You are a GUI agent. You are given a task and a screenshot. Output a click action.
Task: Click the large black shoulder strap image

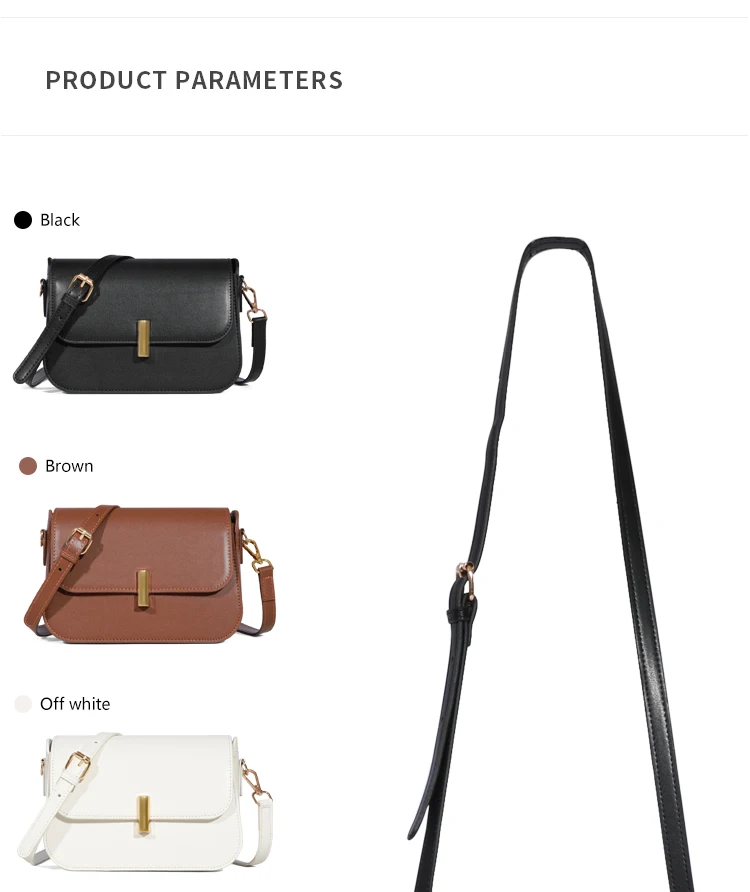coord(551,563)
